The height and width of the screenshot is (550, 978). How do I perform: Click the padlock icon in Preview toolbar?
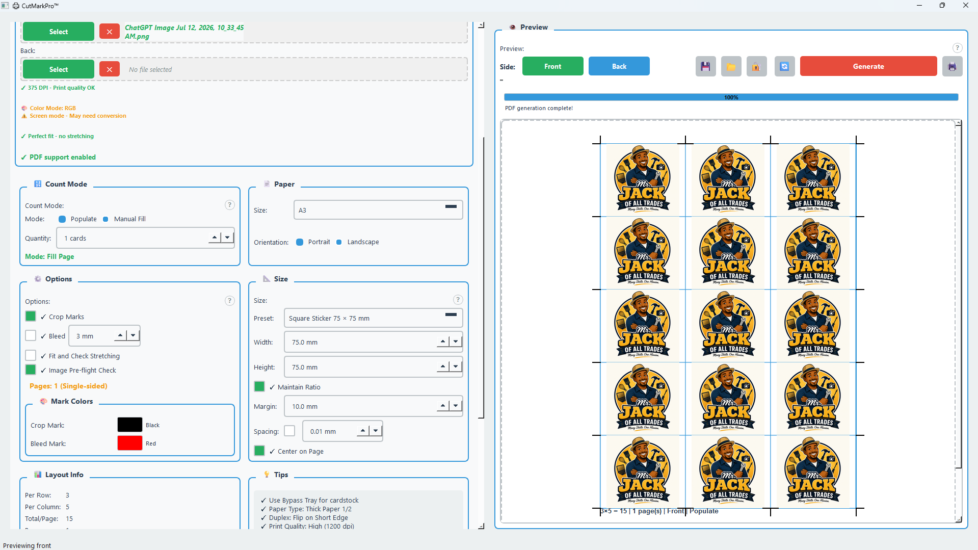click(x=756, y=66)
